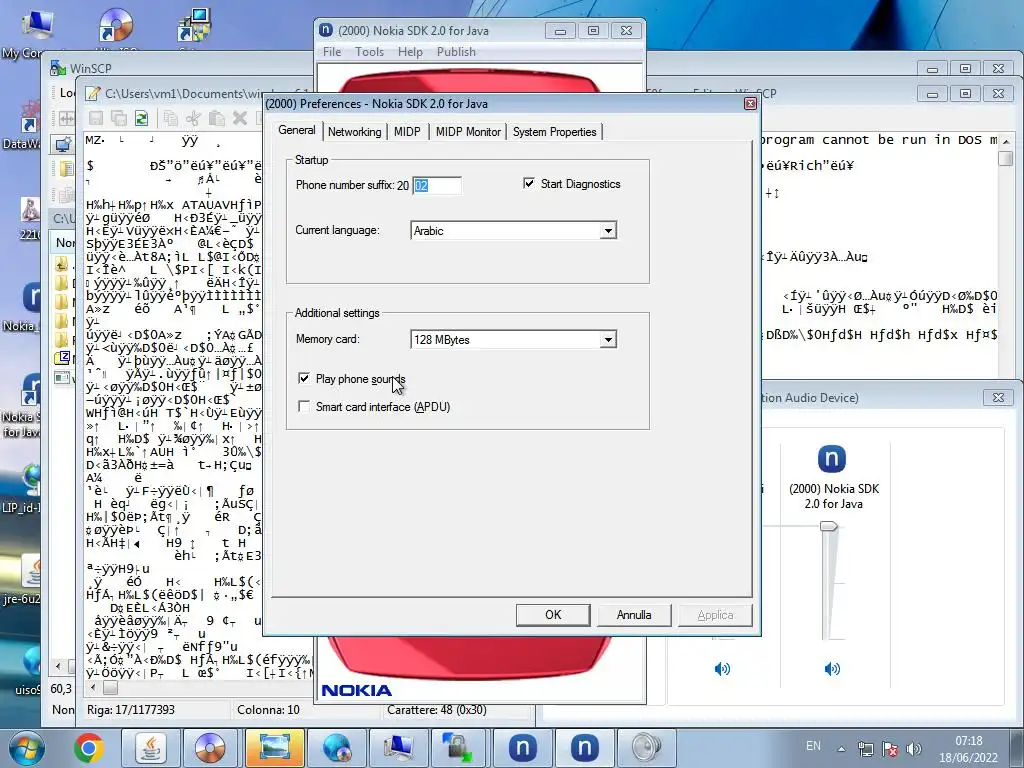Open the Help menu in the Nokia SDK window
The width and height of the screenshot is (1024, 768).
tap(410, 52)
